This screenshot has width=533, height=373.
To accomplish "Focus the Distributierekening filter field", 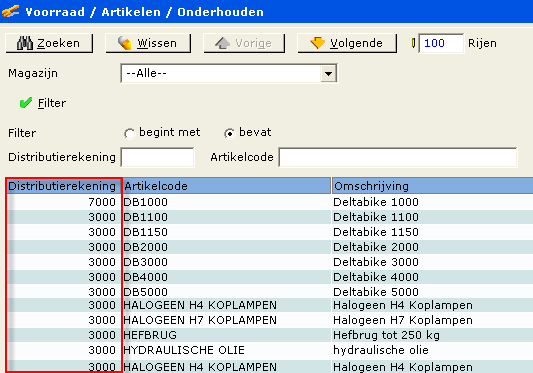I will pos(158,157).
